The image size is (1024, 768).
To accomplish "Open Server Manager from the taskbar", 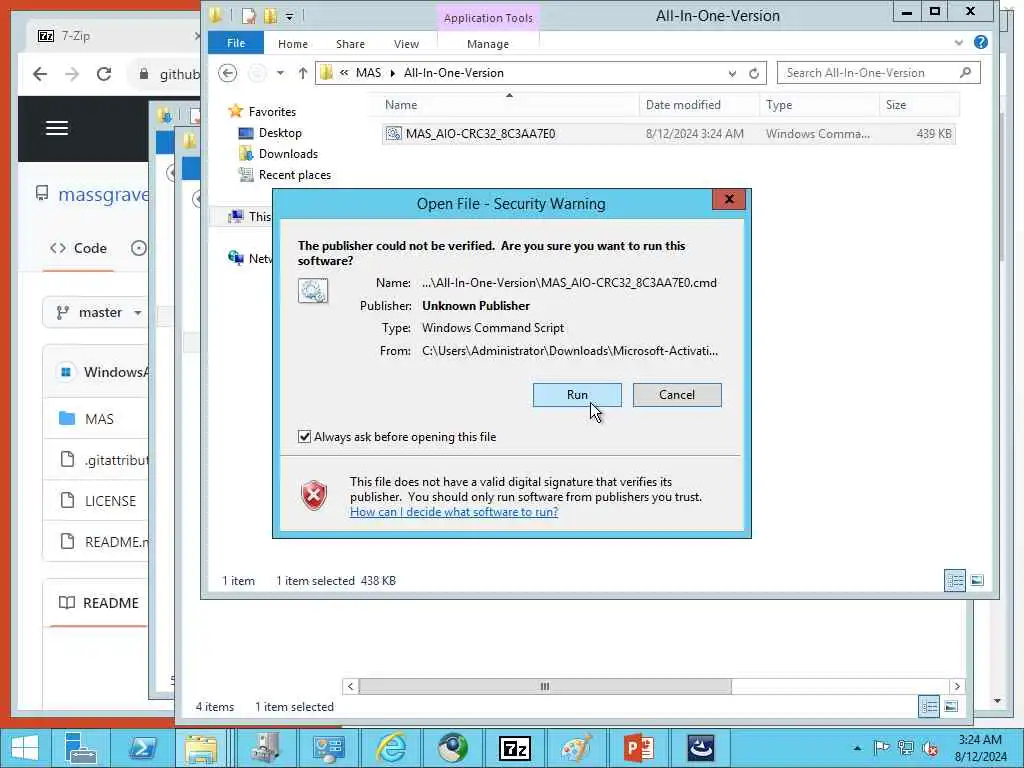I will pos(81,748).
